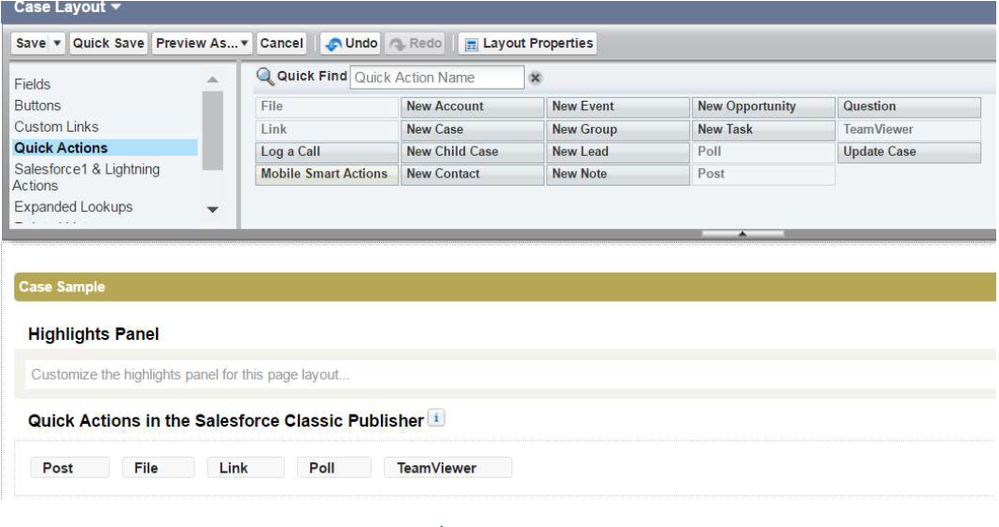Click the palette list scrollbar thumb

pos(213,131)
